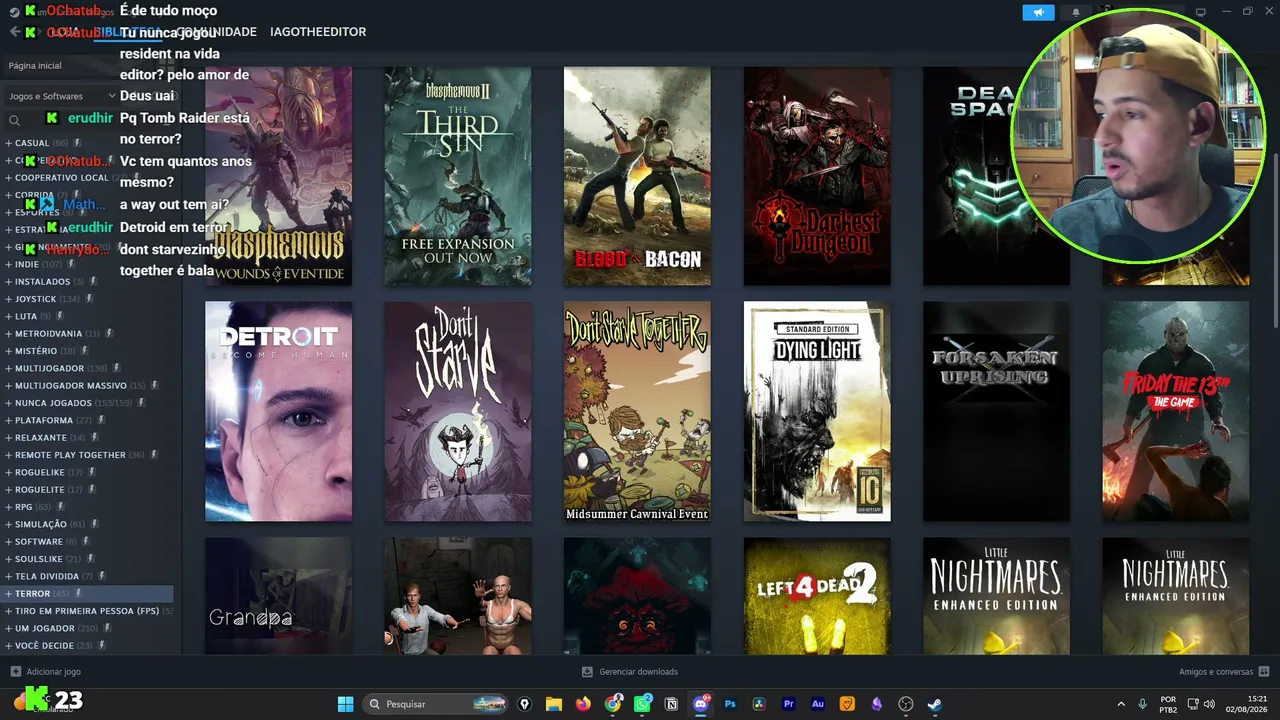Select the CASUAL collection row
Screen dimensions: 1280x720
(x=88, y=143)
